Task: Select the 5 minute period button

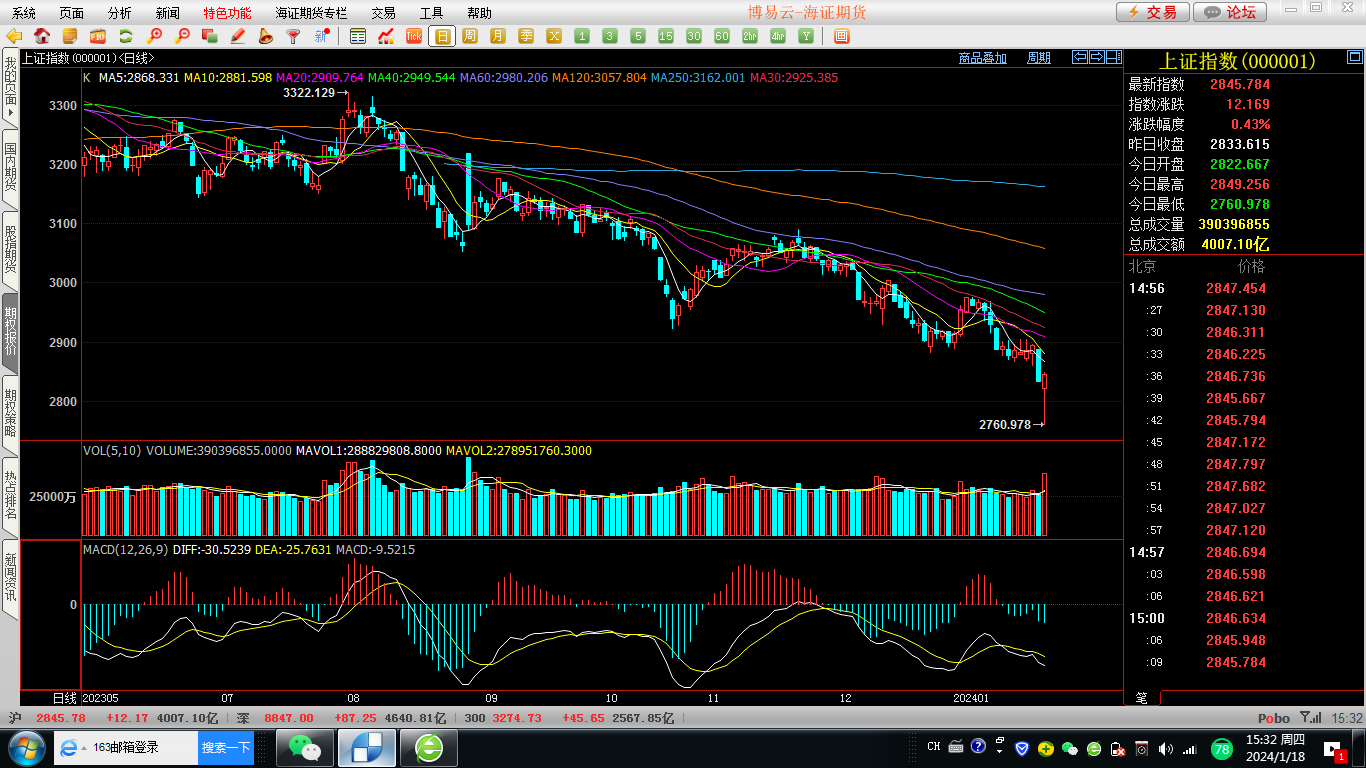Action: [638, 36]
